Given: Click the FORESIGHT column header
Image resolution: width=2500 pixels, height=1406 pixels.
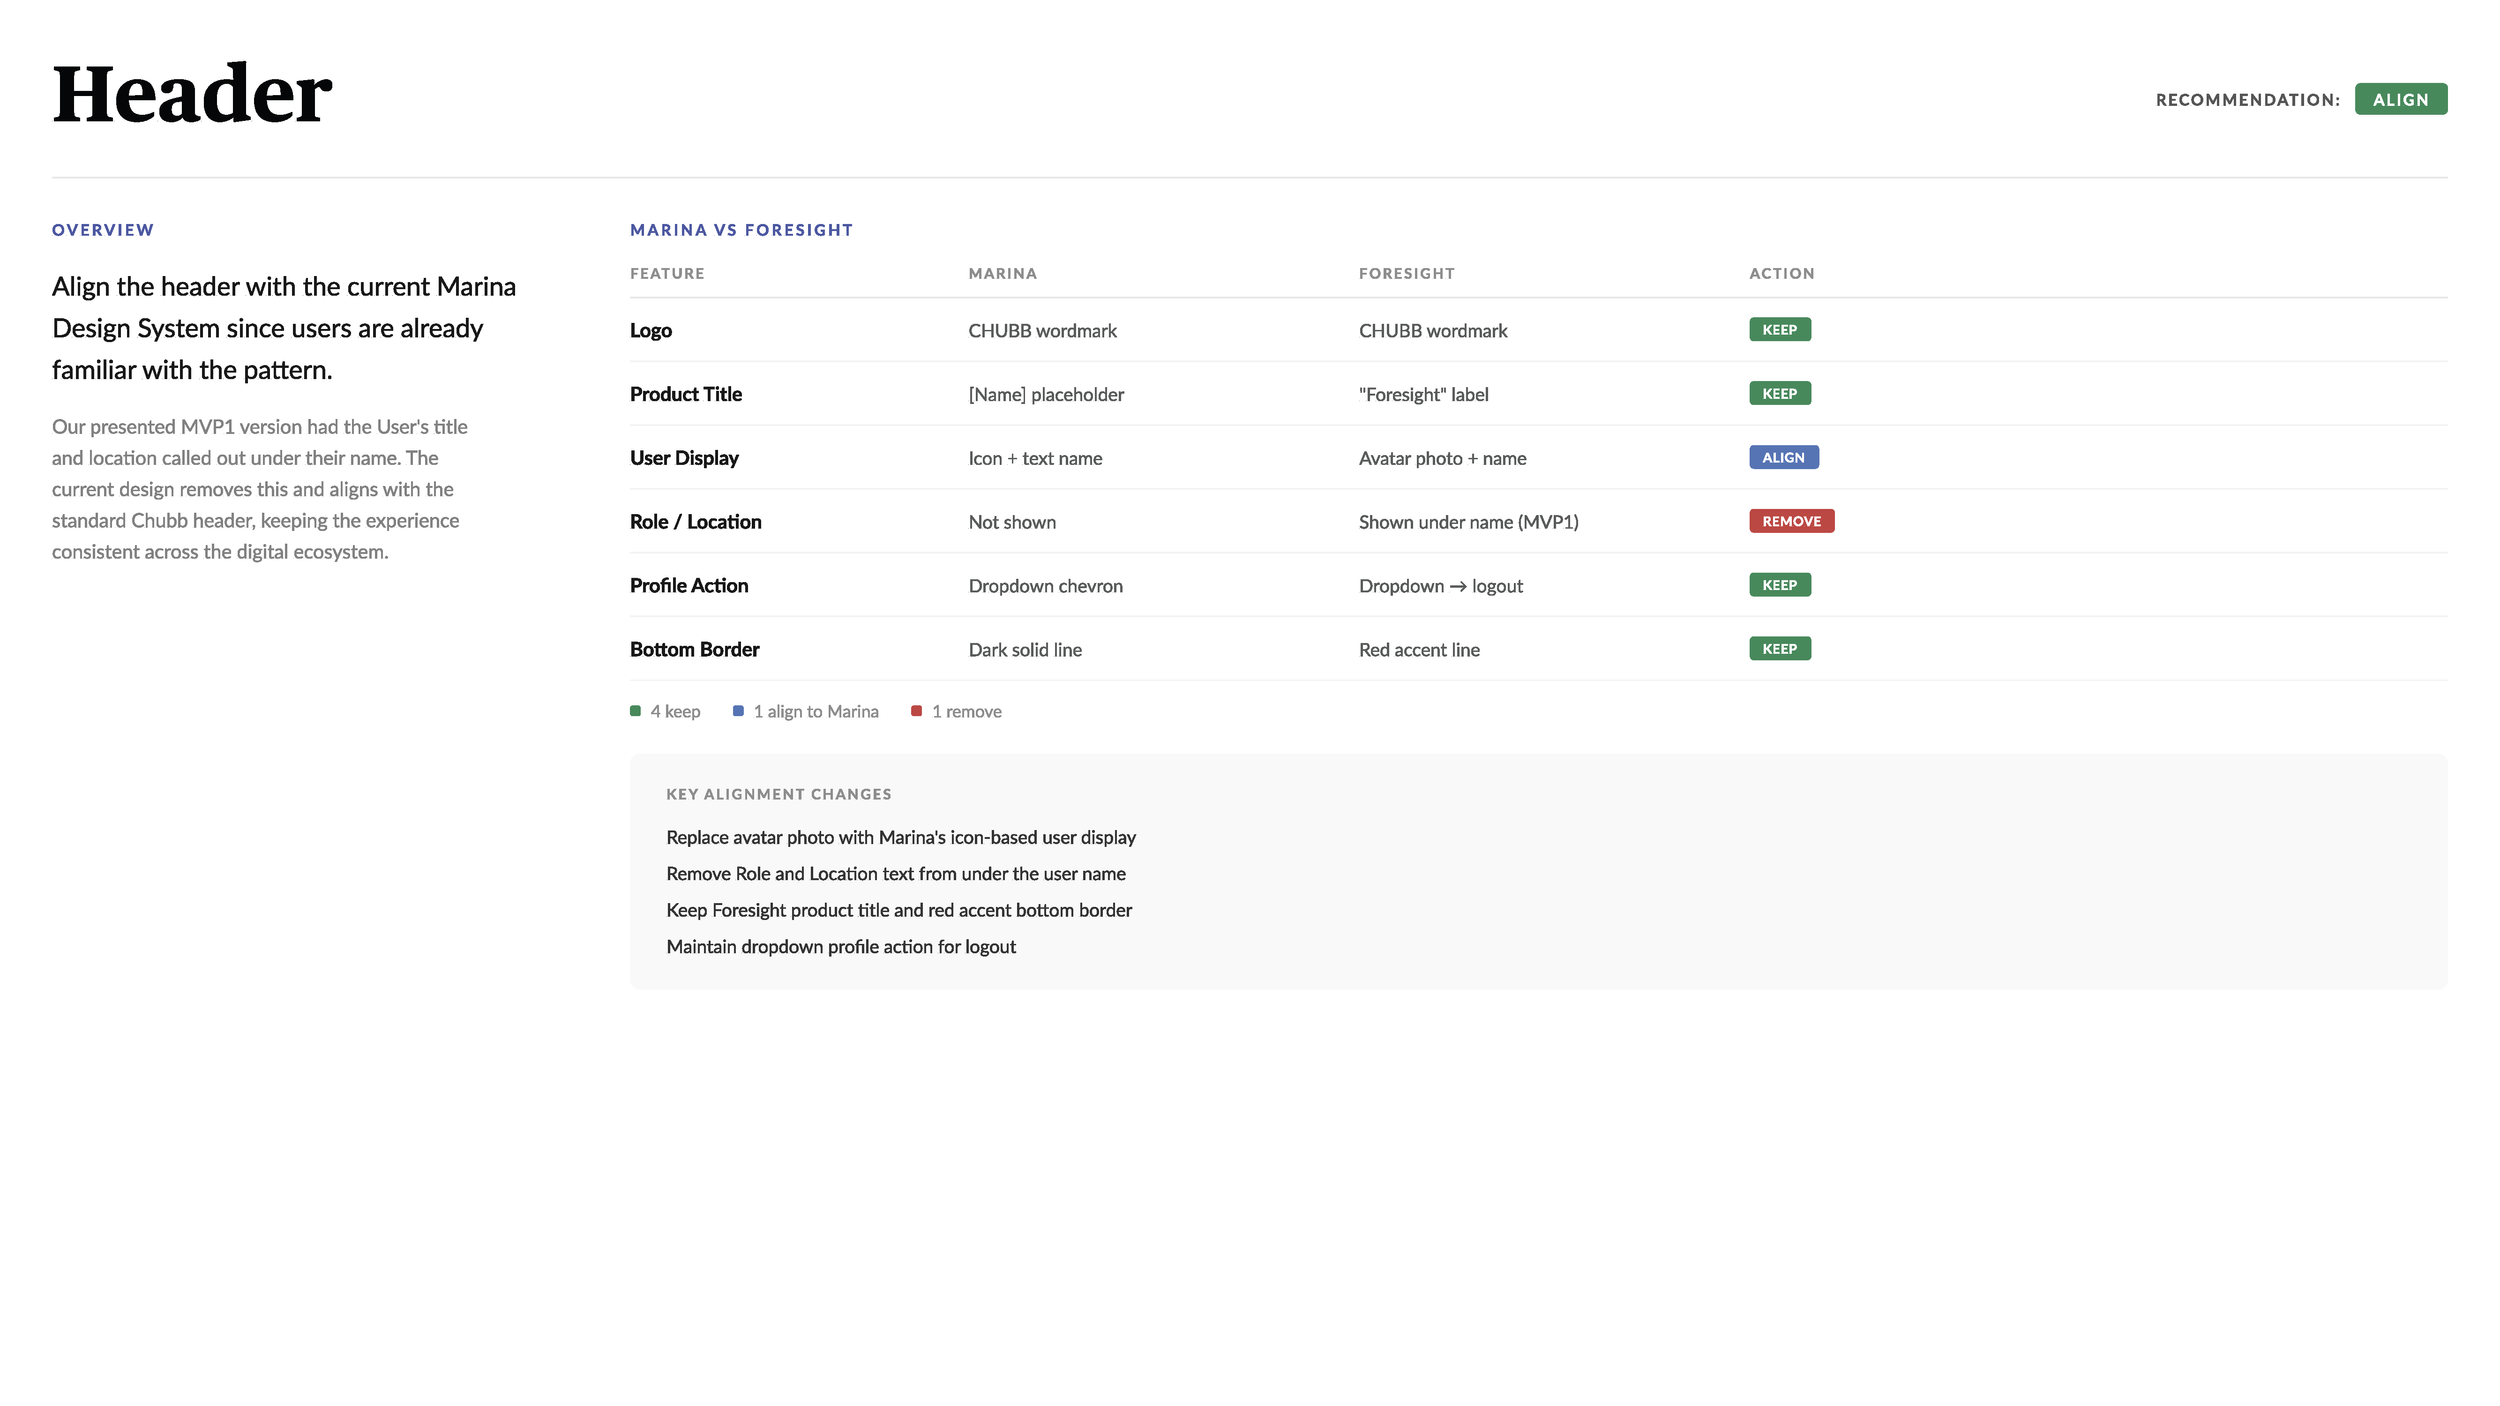Looking at the screenshot, I should tap(1406, 274).
